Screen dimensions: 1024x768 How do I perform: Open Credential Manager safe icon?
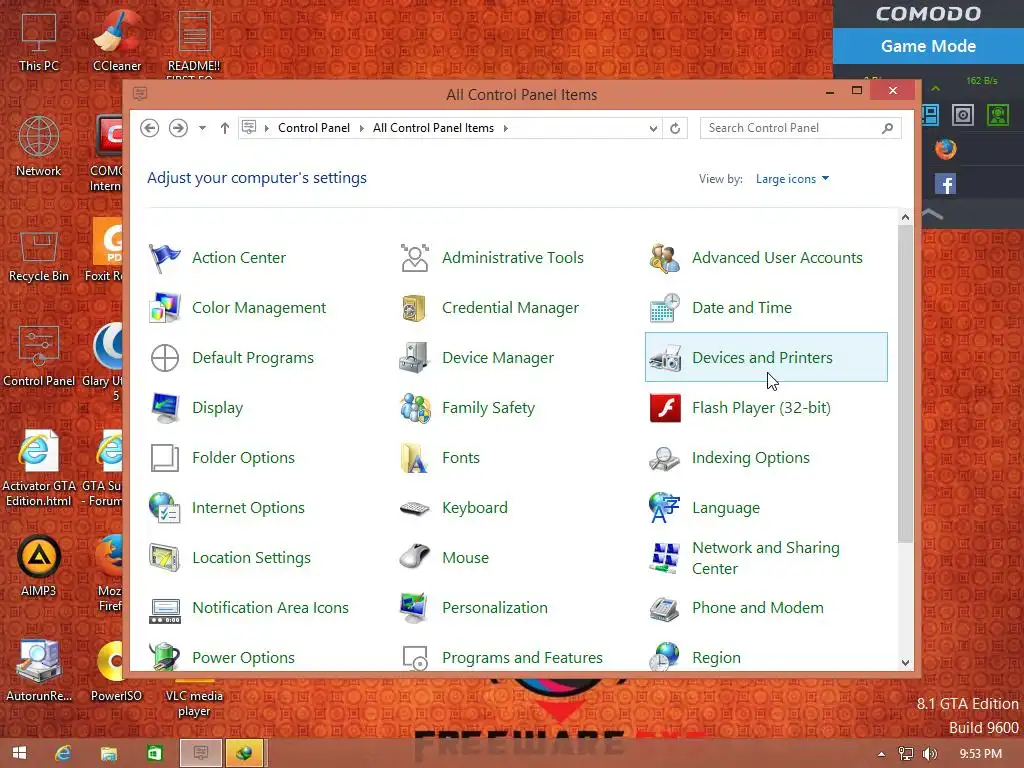415,308
